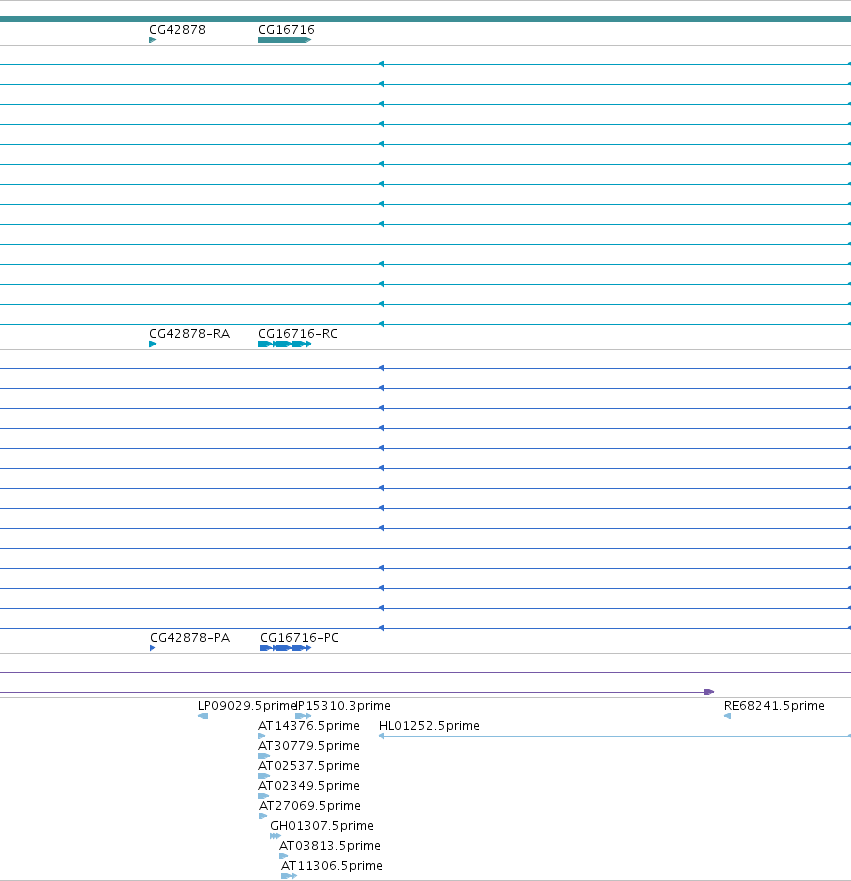Select the teal gene bar under CG16716
The width and height of the screenshot is (851, 881).
point(284,40)
